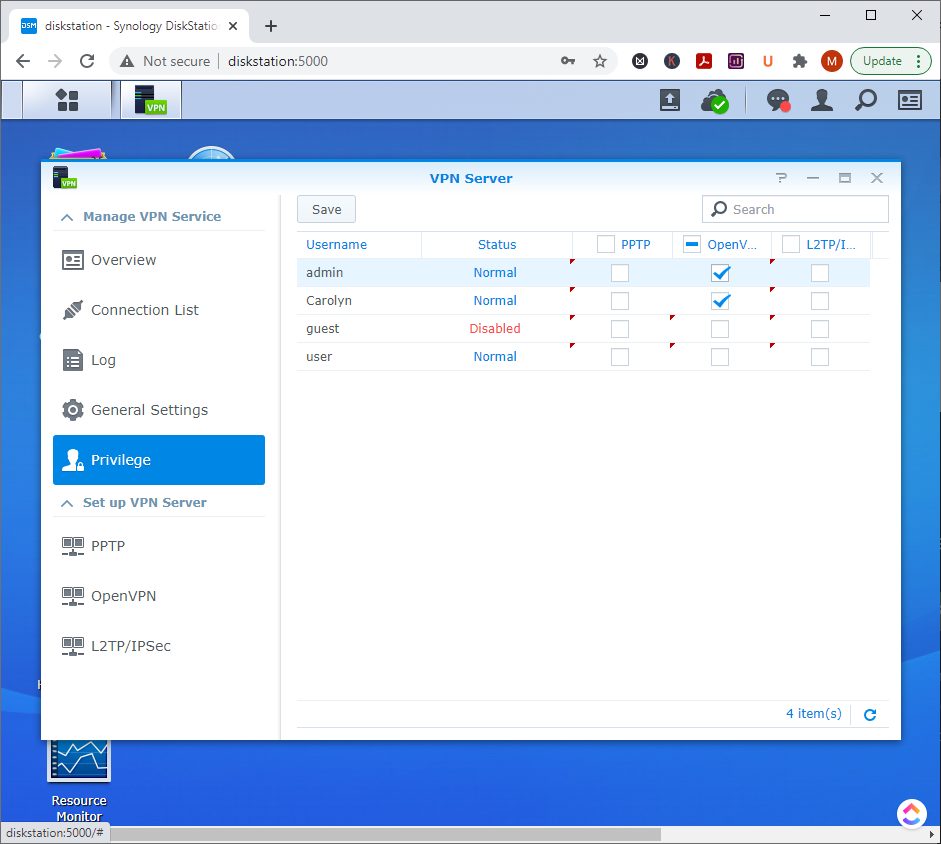Open the Overview page
The width and height of the screenshot is (941, 844).
158,260
